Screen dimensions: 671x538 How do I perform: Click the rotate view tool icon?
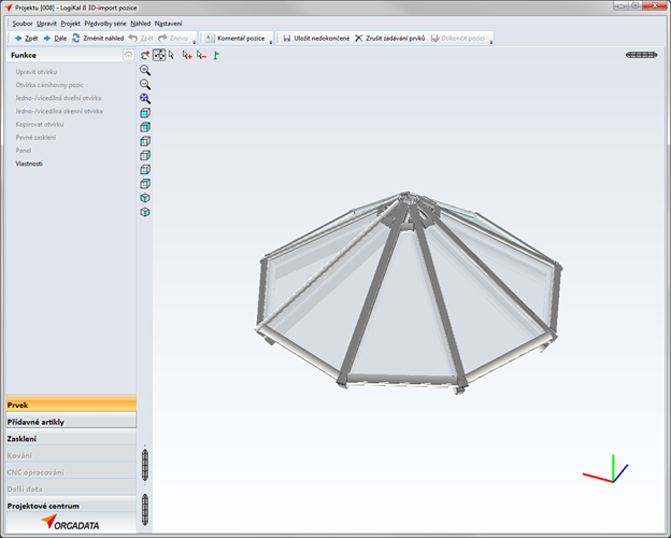point(145,55)
